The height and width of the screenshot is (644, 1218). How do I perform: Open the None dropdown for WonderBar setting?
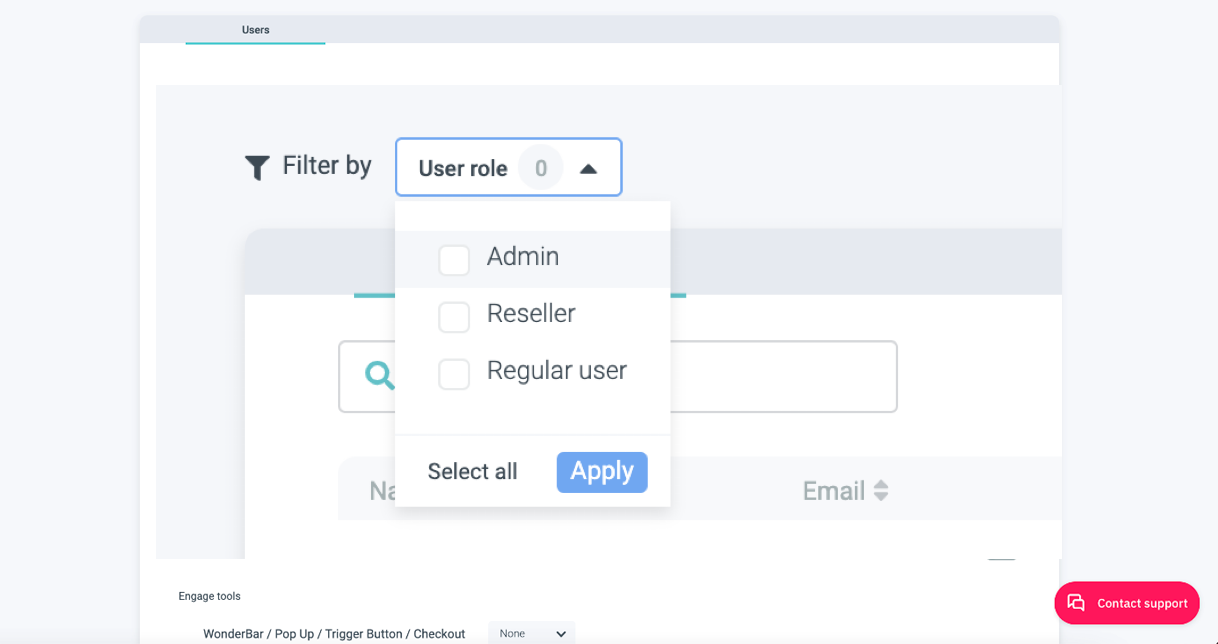tap(532, 633)
